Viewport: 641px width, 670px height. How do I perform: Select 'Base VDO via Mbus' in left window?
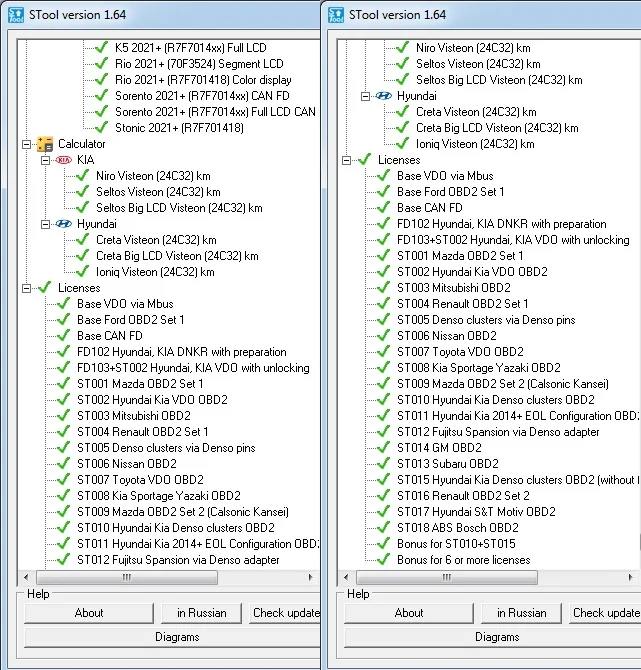(x=125, y=304)
